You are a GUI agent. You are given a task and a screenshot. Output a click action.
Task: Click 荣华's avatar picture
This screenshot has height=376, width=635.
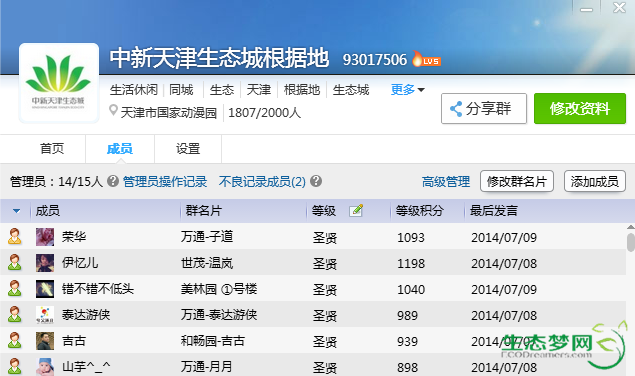pyautogui.click(x=45, y=237)
